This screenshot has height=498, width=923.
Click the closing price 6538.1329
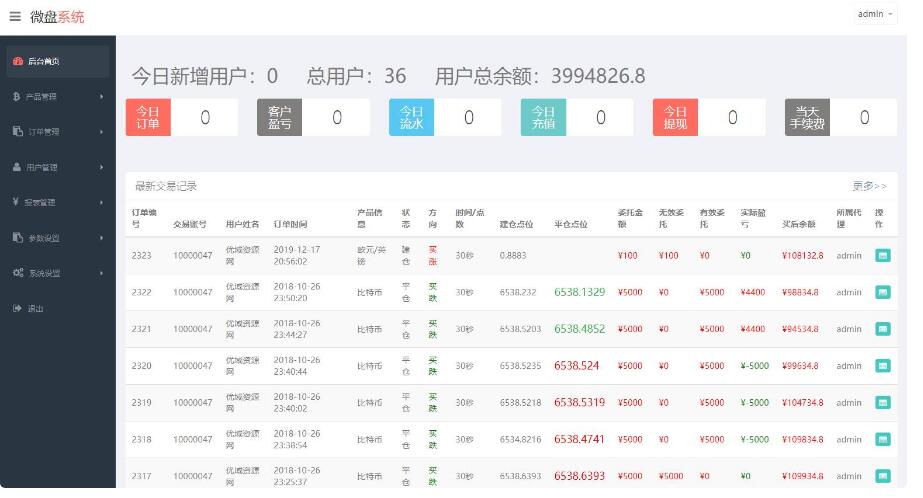coord(579,292)
